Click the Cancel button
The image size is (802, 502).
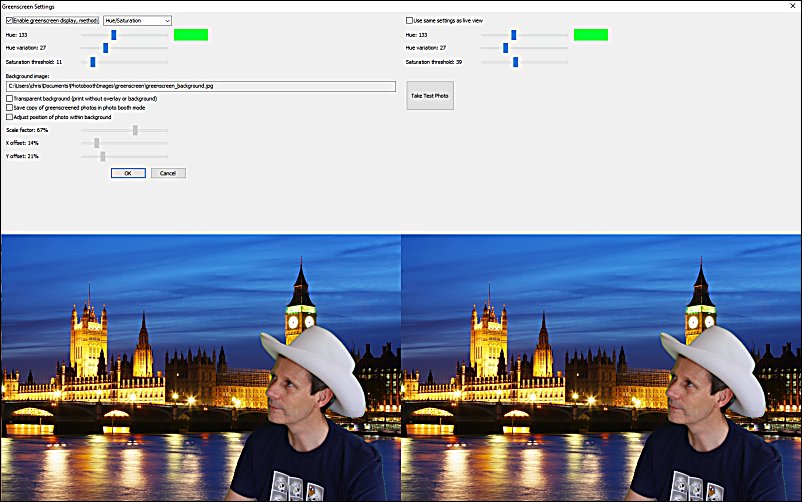pyautogui.click(x=168, y=173)
